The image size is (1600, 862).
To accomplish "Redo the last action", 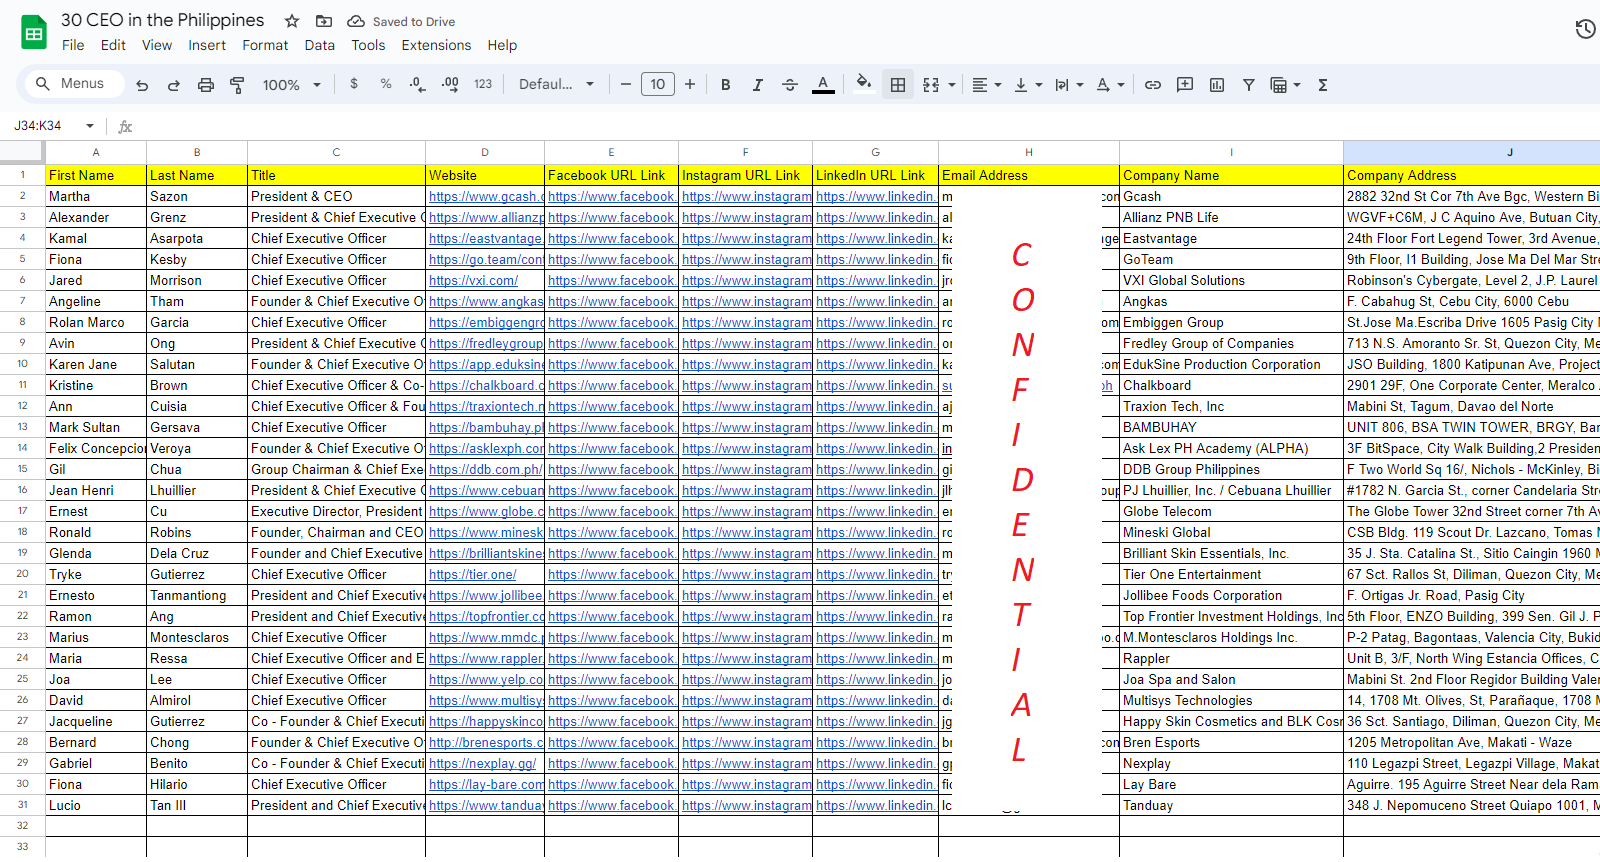I will click(174, 85).
